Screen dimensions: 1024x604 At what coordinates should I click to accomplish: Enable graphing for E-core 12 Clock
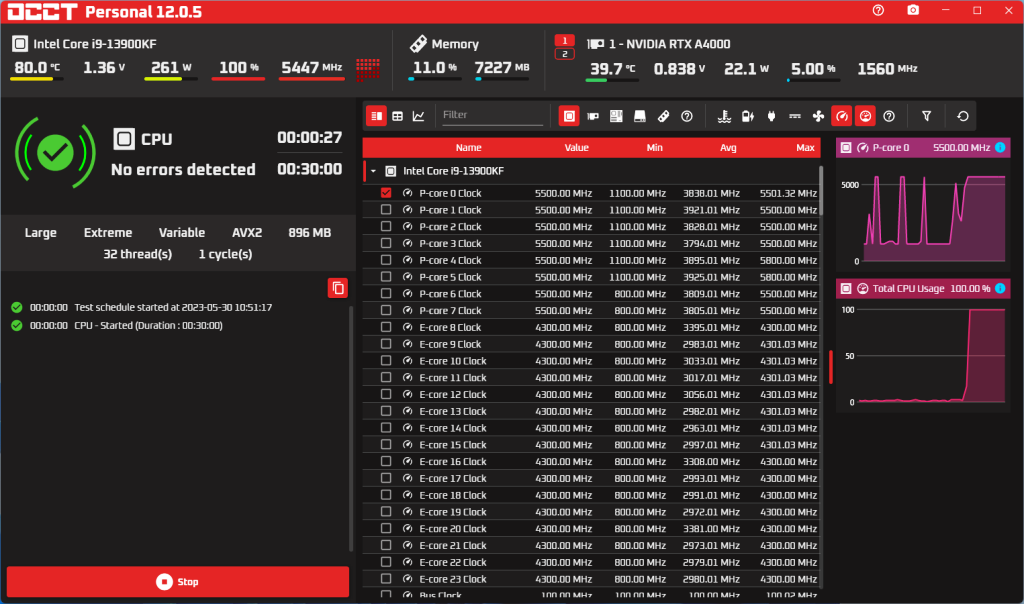386,394
